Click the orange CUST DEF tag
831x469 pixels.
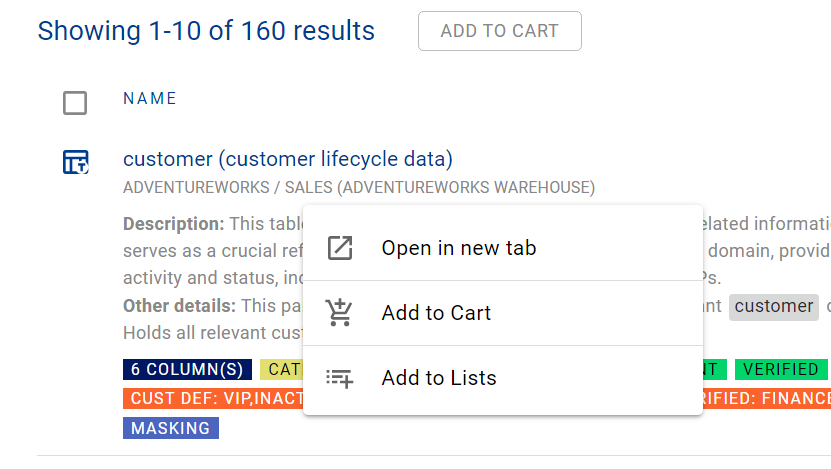213,399
